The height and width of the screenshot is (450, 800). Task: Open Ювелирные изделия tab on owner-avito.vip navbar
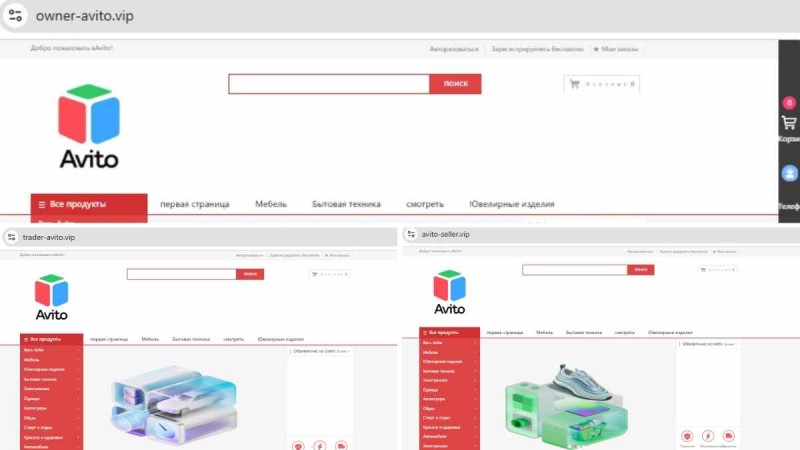(x=512, y=204)
